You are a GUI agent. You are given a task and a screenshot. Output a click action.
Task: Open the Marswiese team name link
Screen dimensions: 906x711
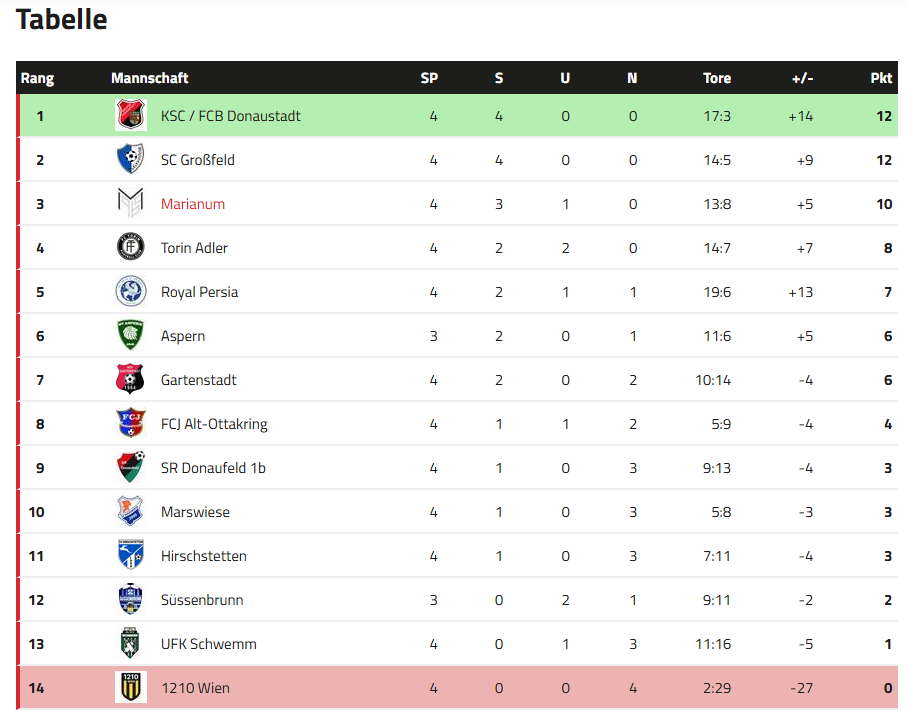[x=195, y=512]
